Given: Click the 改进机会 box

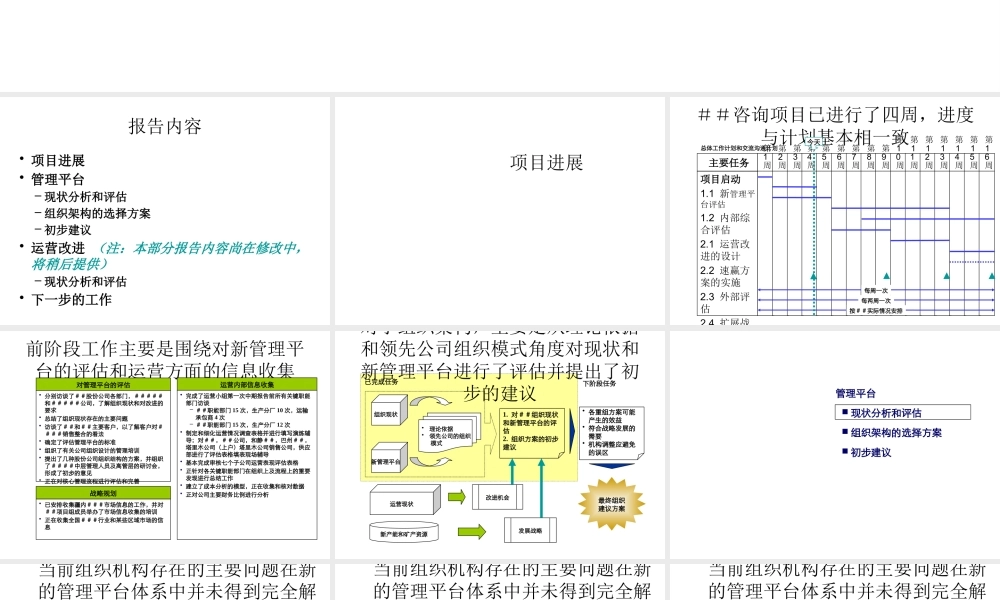Looking at the screenshot, I should tap(497, 497).
